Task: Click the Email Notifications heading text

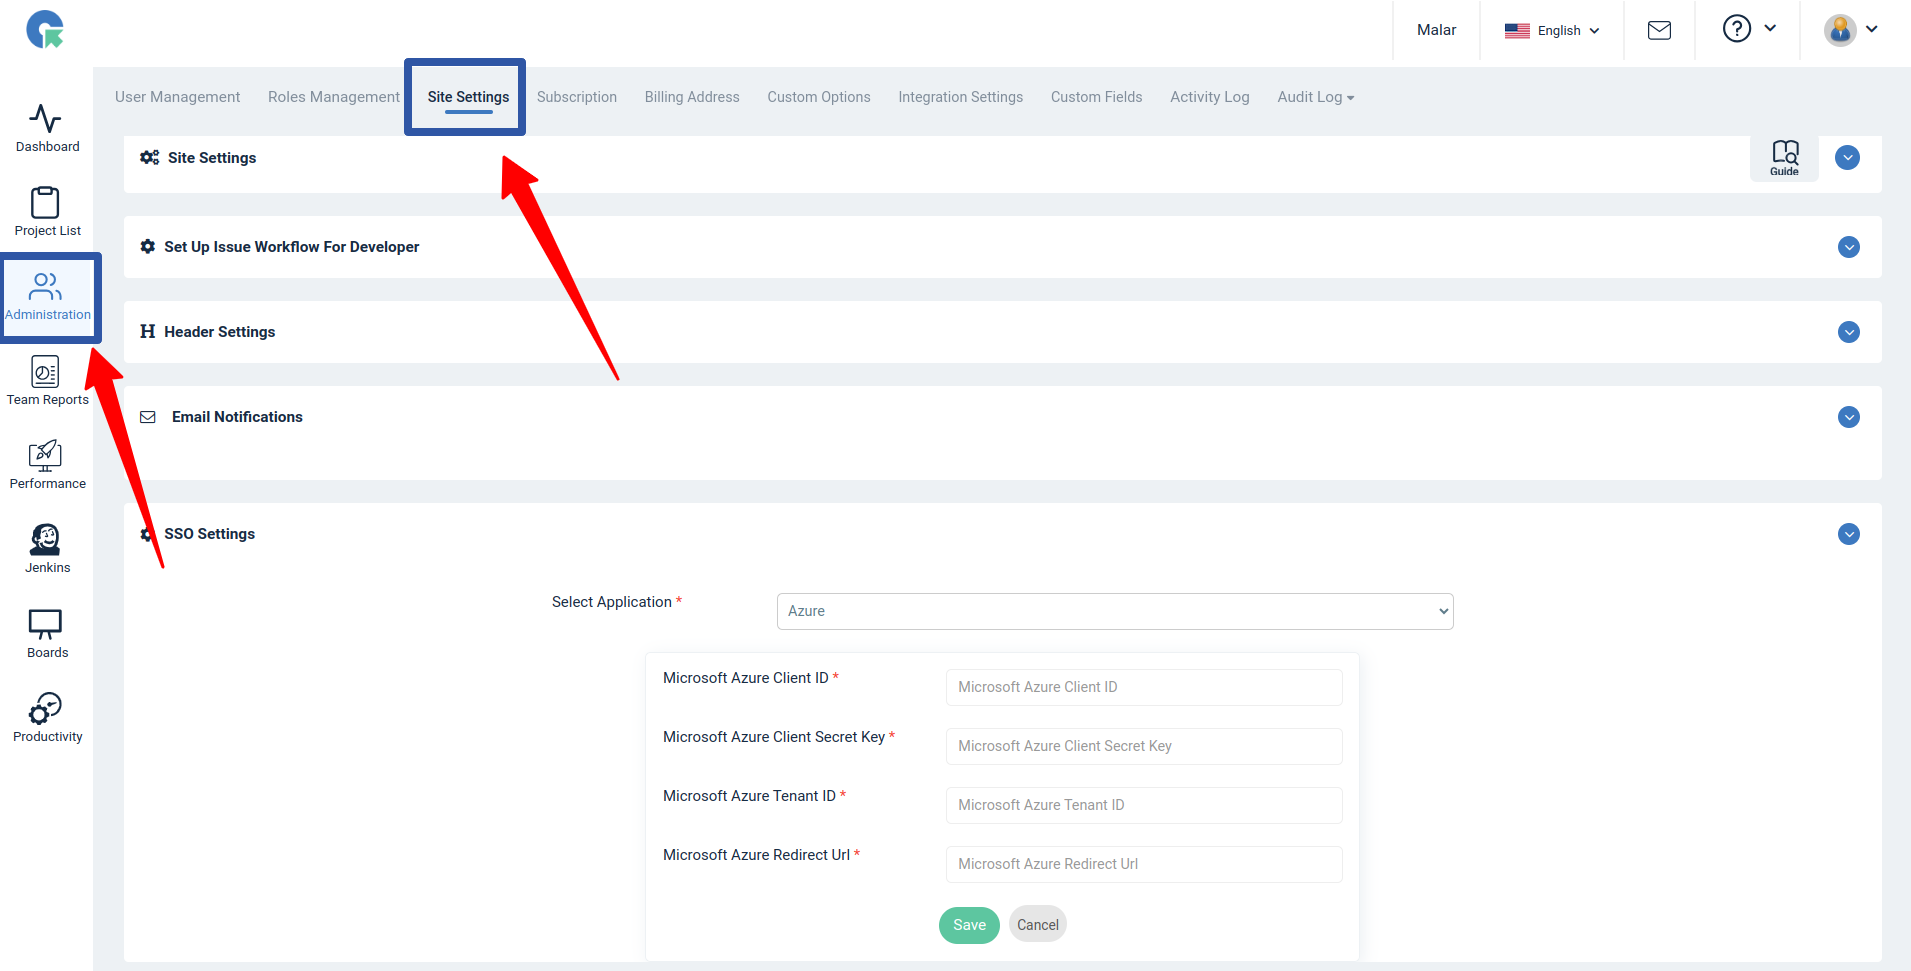Action: [237, 417]
